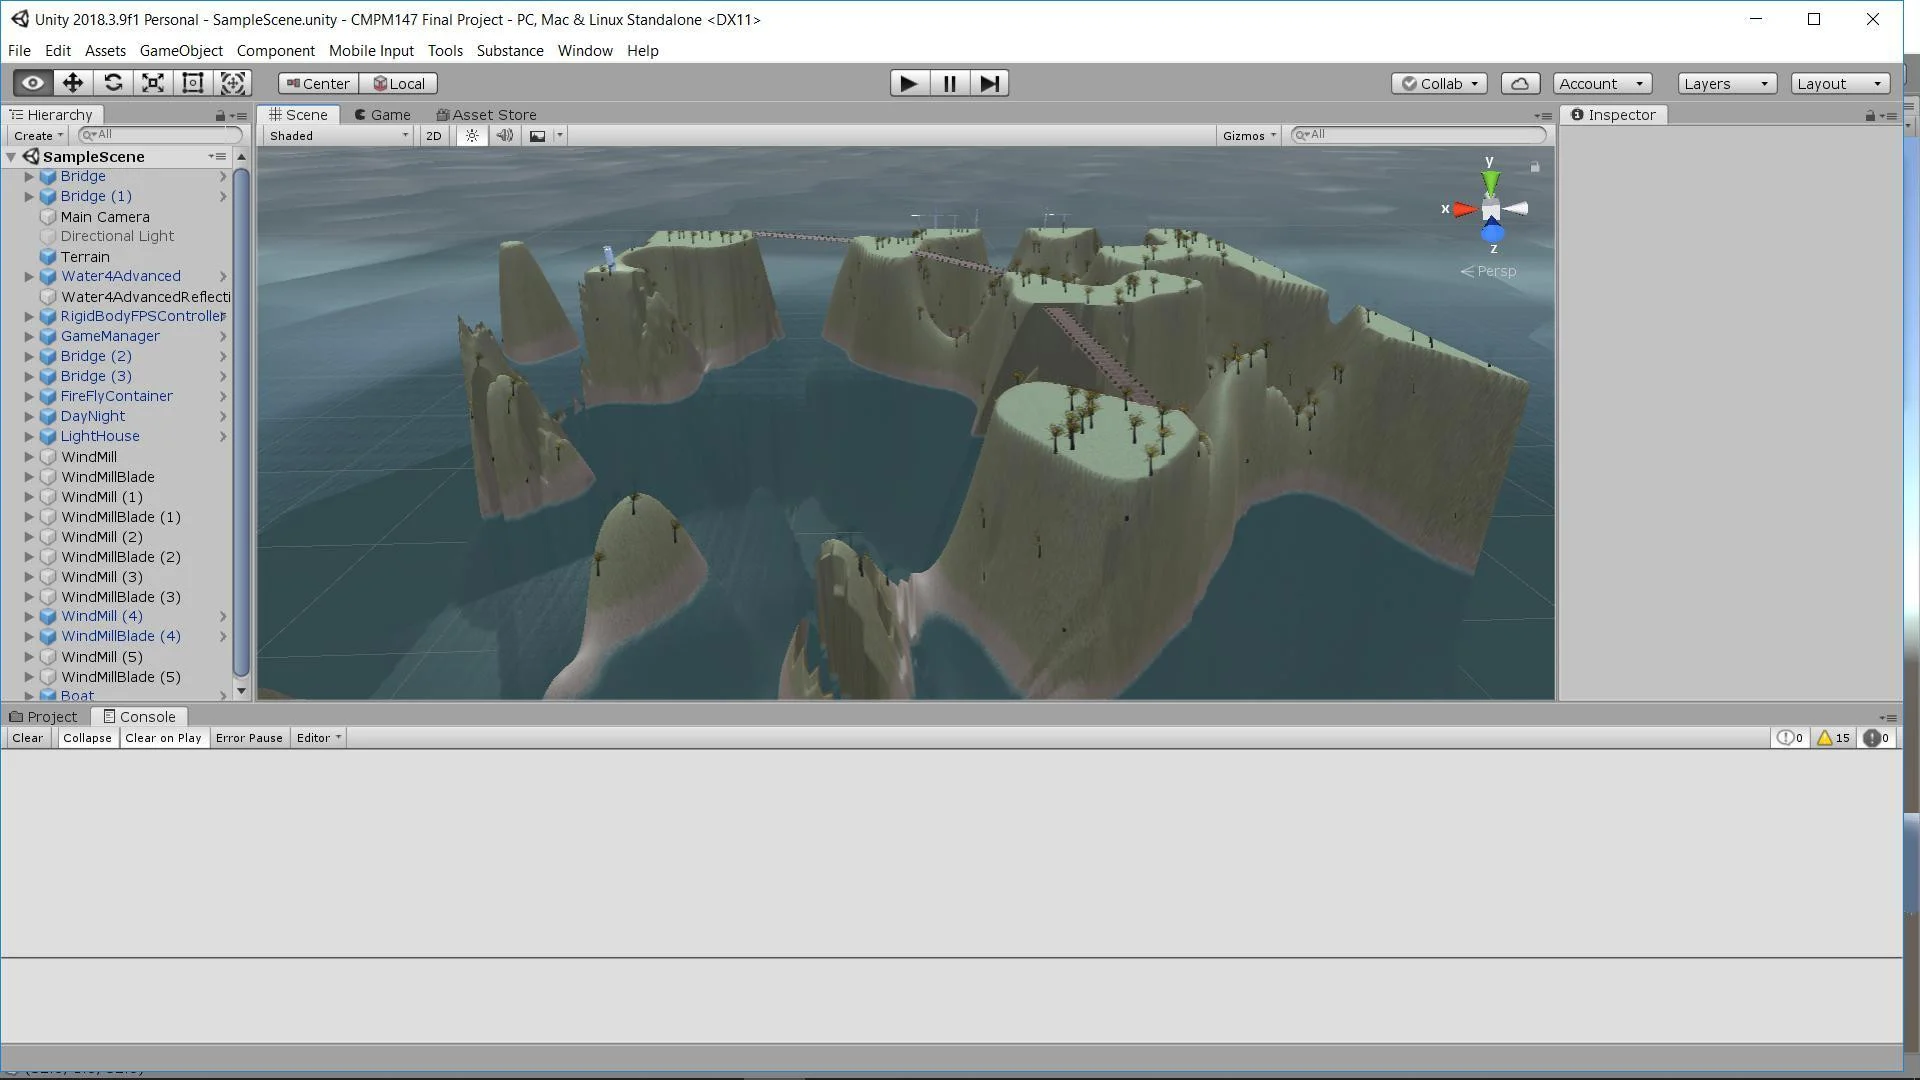This screenshot has width=1920, height=1080.
Task: Click the Hand view tool
Action: point(32,83)
